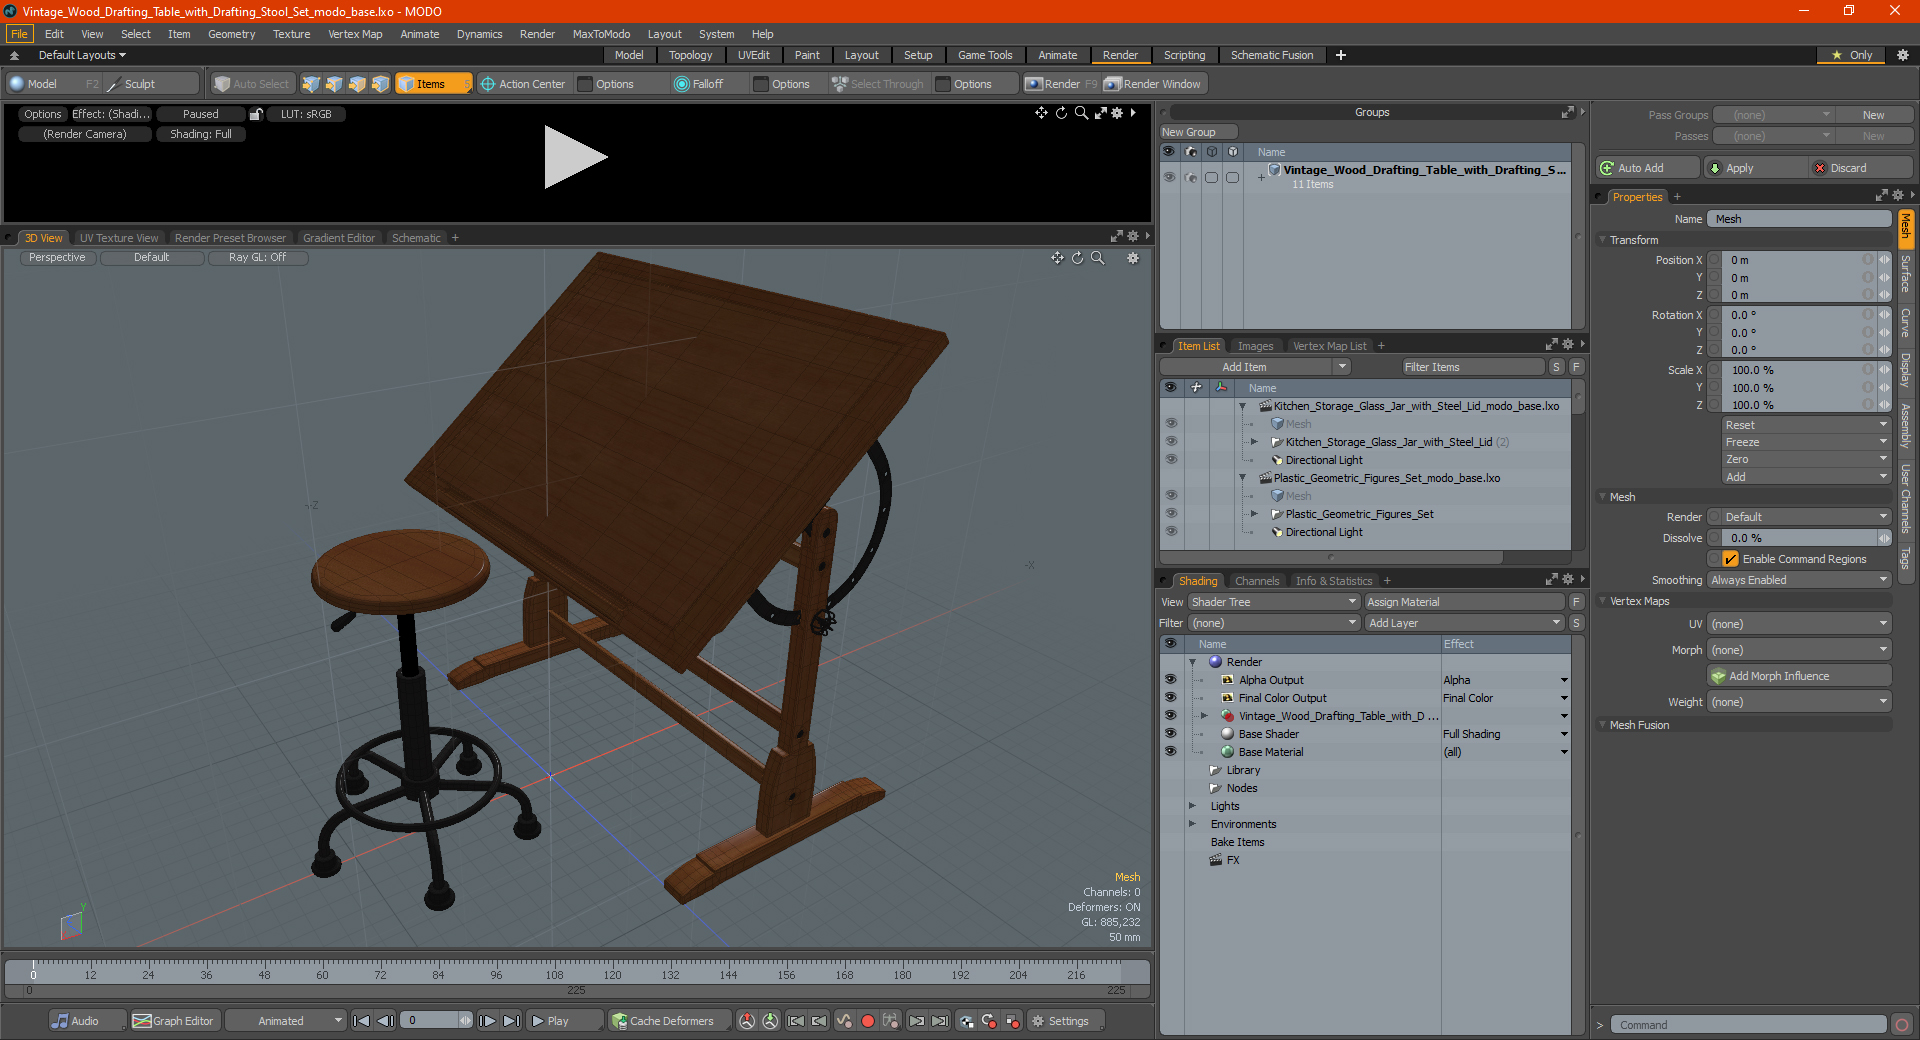Click the preview zoom magnifier icon
This screenshot has width=1920, height=1040.
1081,113
